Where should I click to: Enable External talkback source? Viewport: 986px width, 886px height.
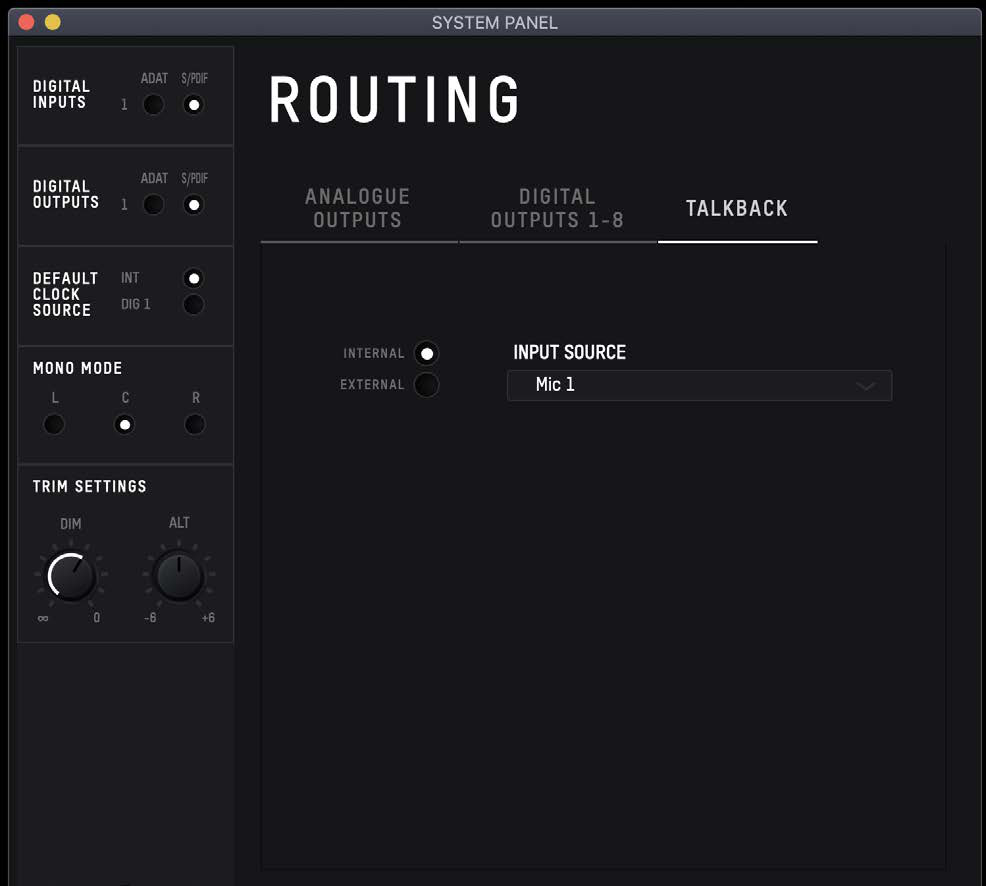tap(426, 384)
